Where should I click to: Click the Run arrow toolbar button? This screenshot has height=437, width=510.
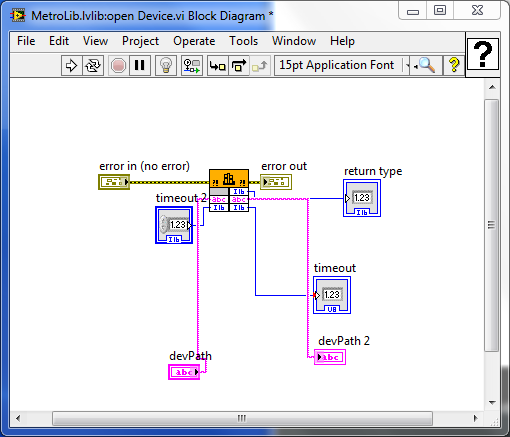(x=71, y=65)
